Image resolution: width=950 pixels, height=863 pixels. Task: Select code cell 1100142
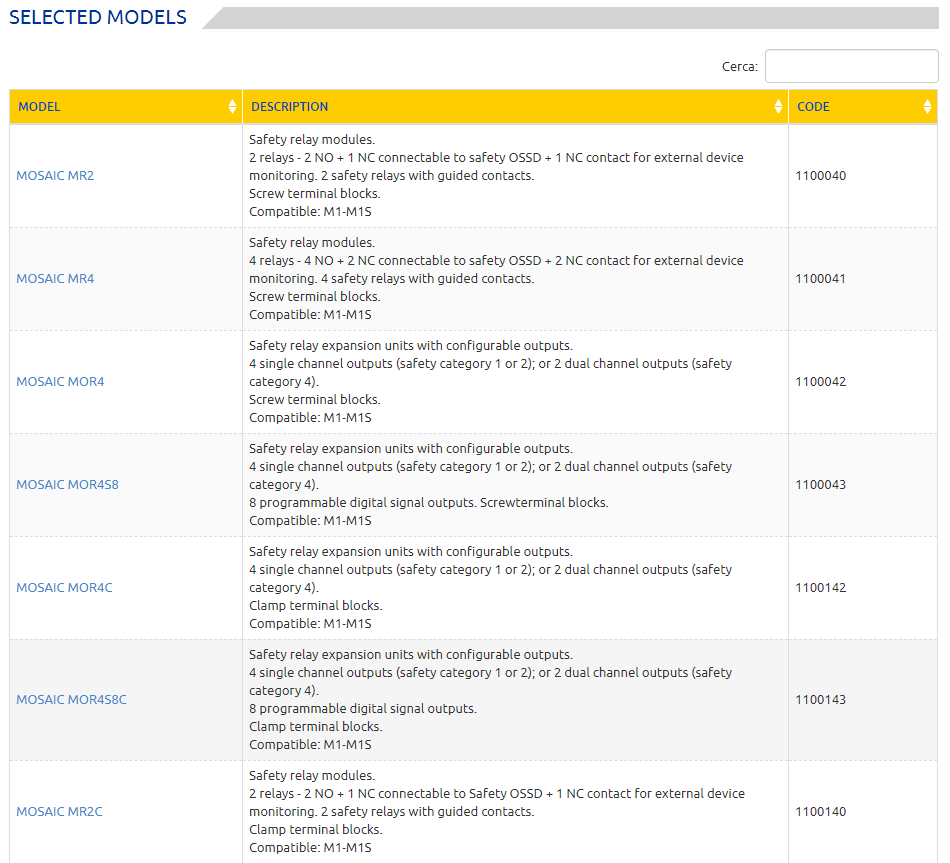click(820, 588)
